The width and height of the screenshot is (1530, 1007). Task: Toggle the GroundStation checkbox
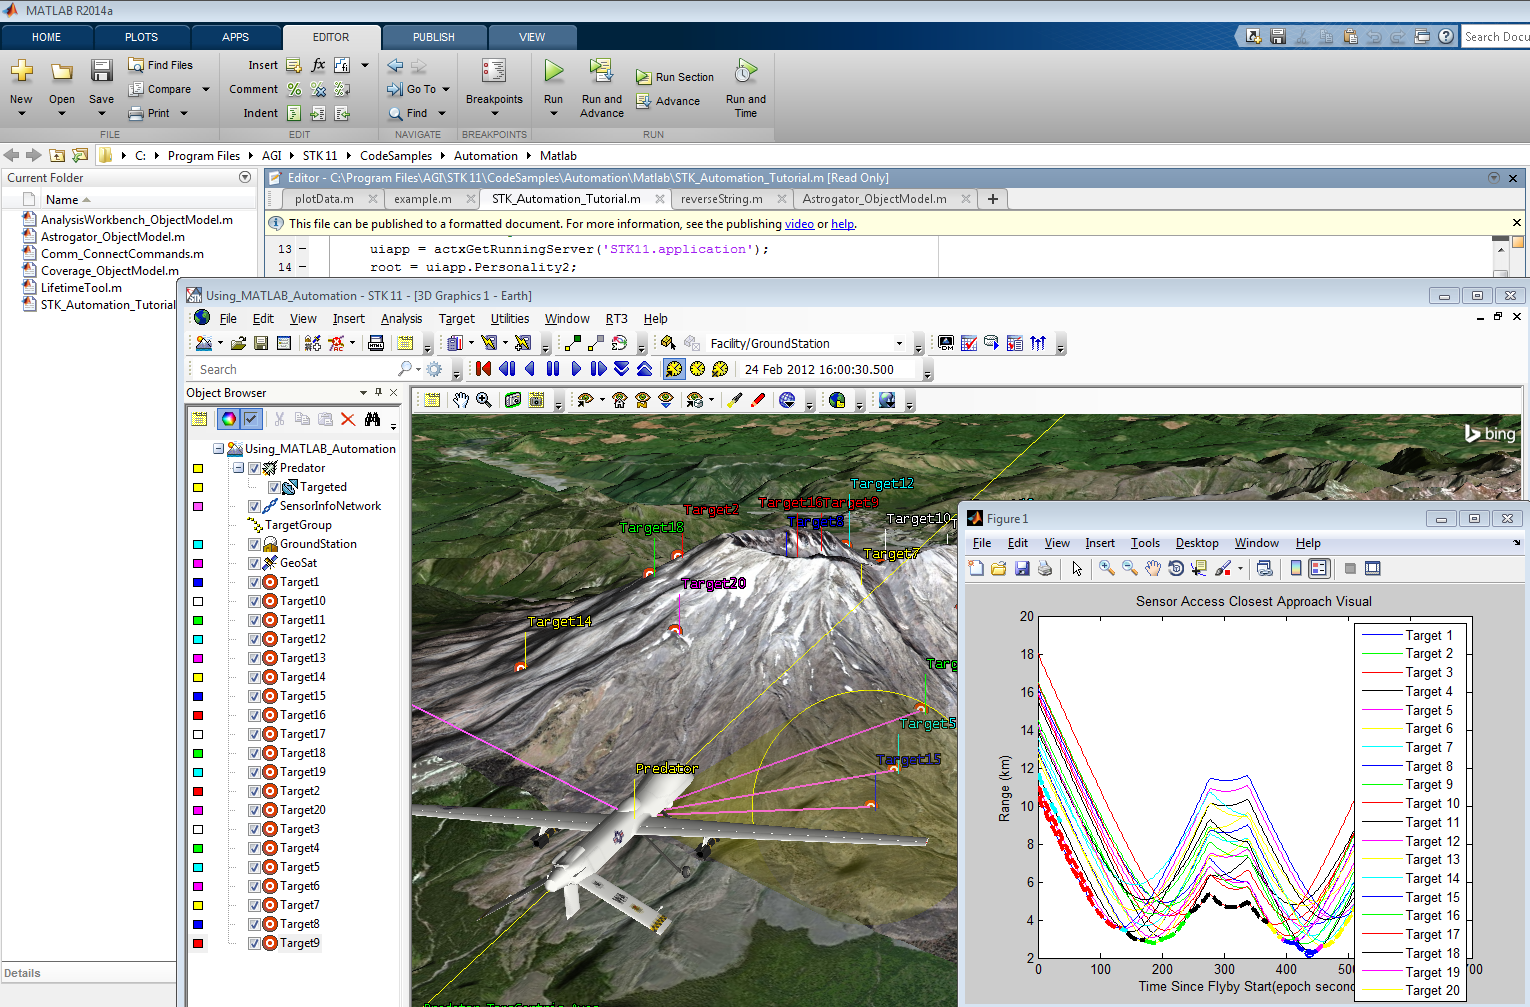coord(254,544)
